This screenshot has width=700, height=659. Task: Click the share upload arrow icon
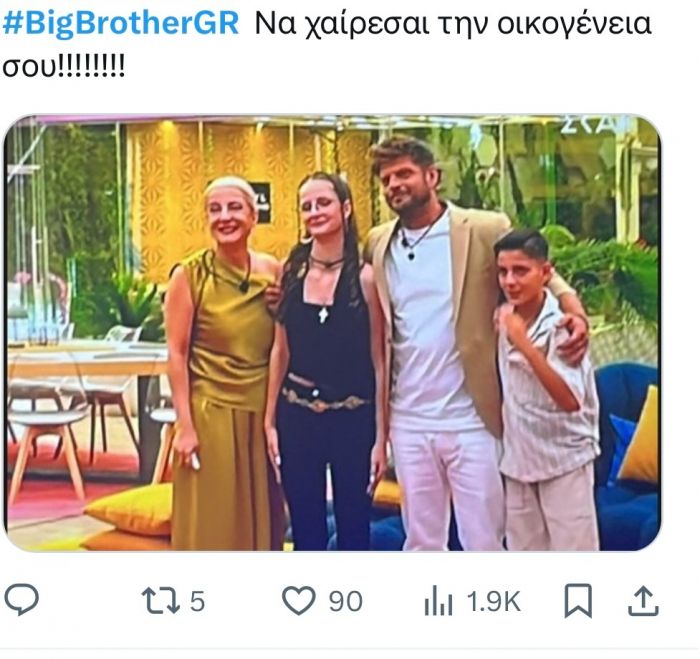643,601
